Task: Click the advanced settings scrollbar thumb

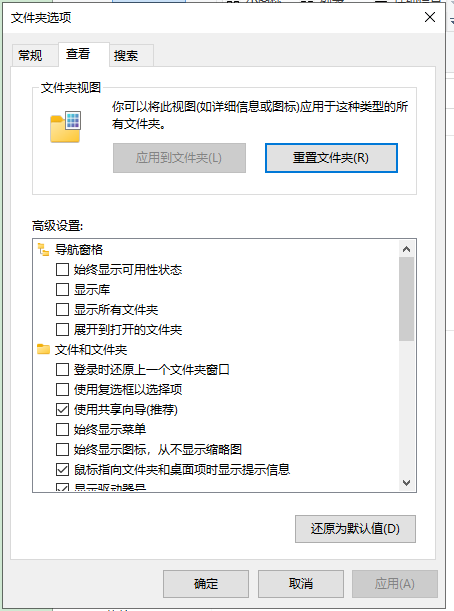Action: pos(406,299)
